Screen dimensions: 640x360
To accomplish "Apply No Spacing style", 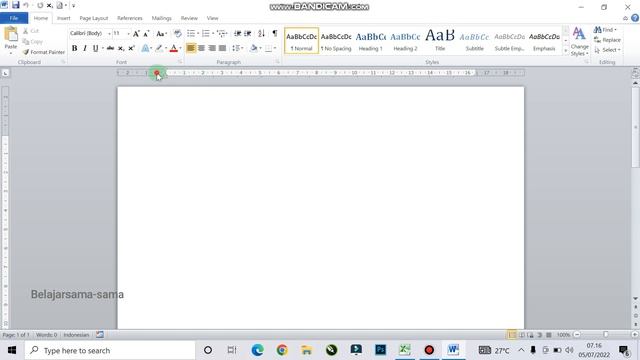I will point(336,41).
